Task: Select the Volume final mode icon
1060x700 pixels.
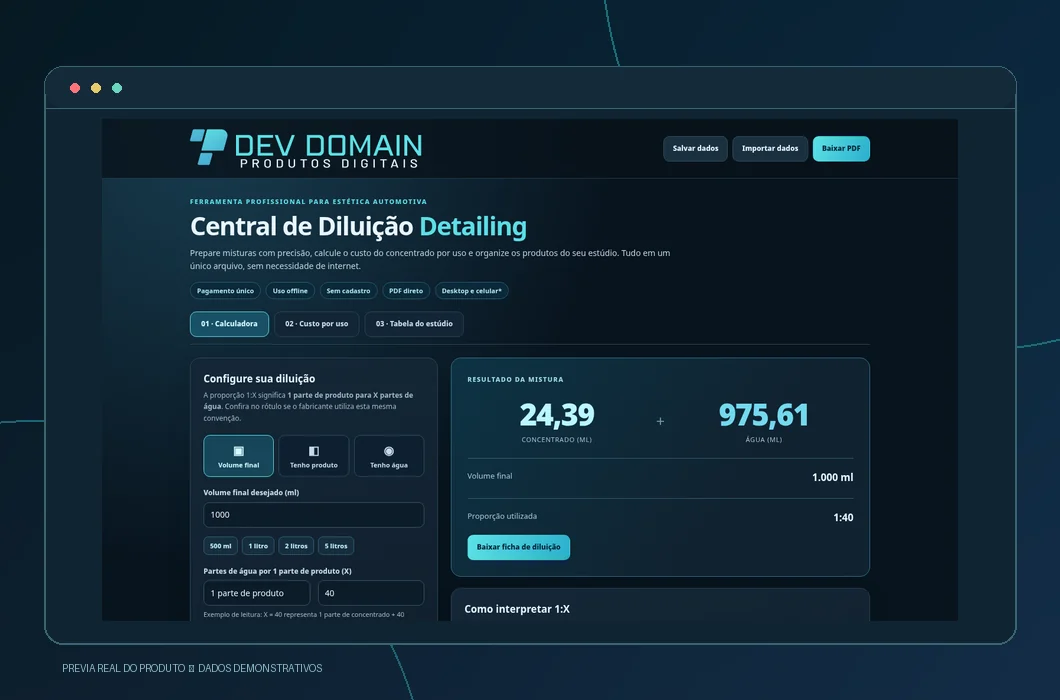Action: tap(239, 451)
